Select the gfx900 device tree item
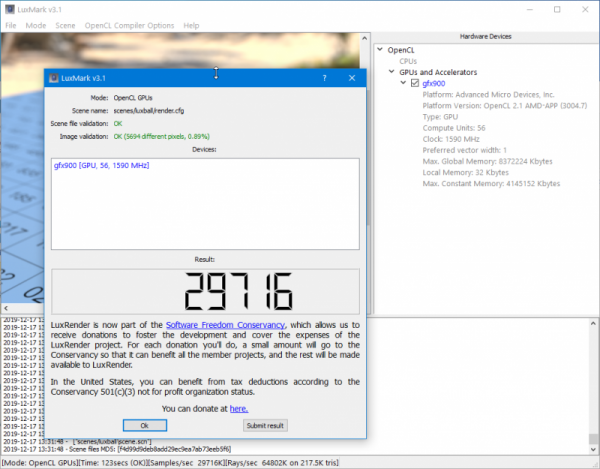The width and height of the screenshot is (600, 469). [x=434, y=83]
